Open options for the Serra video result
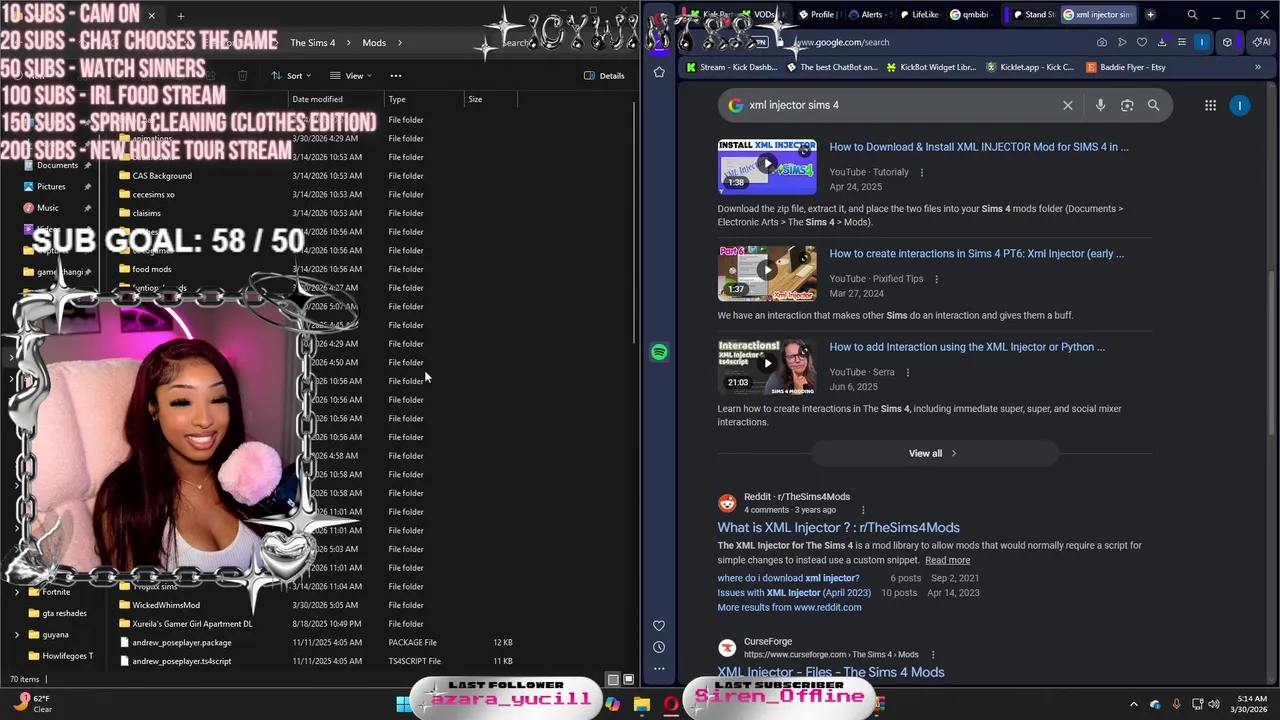 (908, 372)
